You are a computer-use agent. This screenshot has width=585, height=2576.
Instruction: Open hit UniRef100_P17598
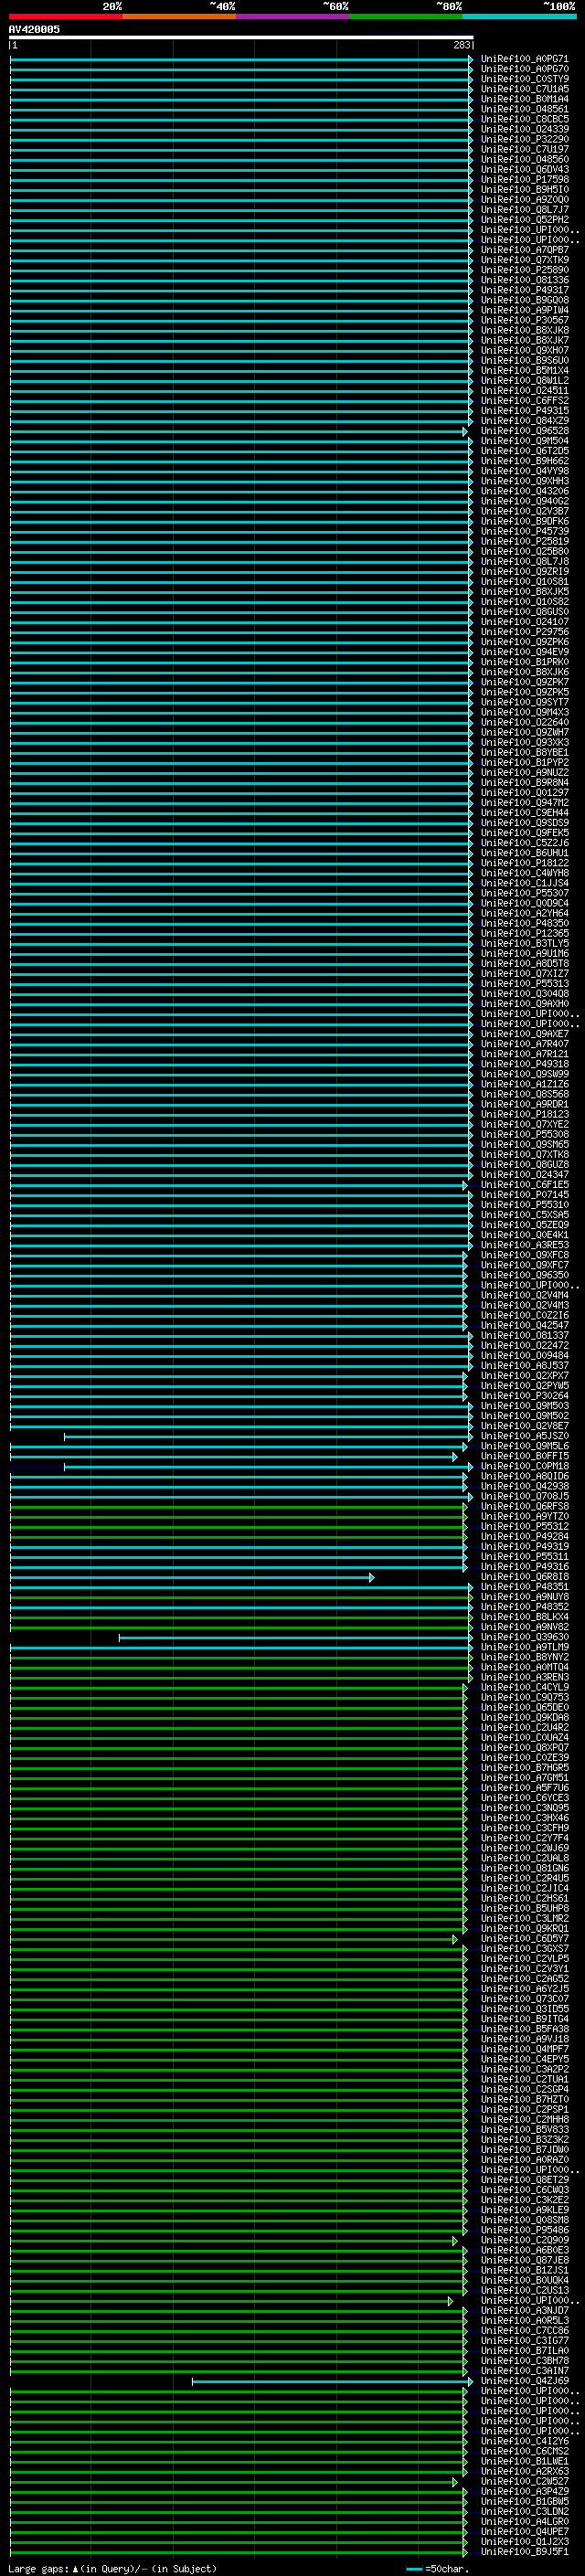pyautogui.click(x=525, y=180)
